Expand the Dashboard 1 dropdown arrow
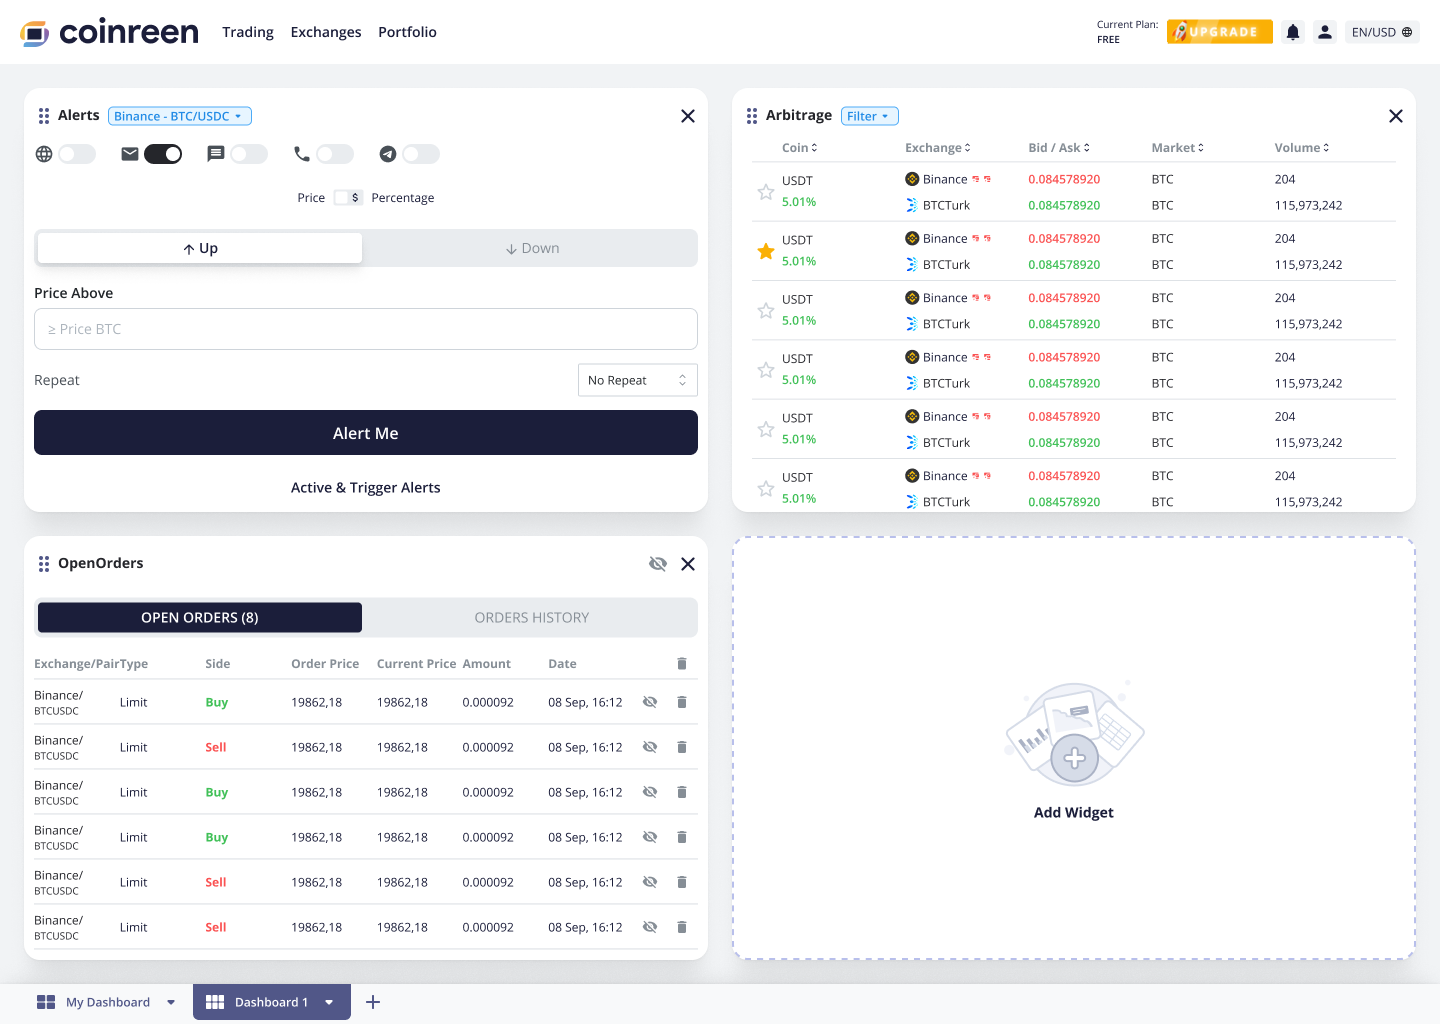 (x=329, y=1002)
